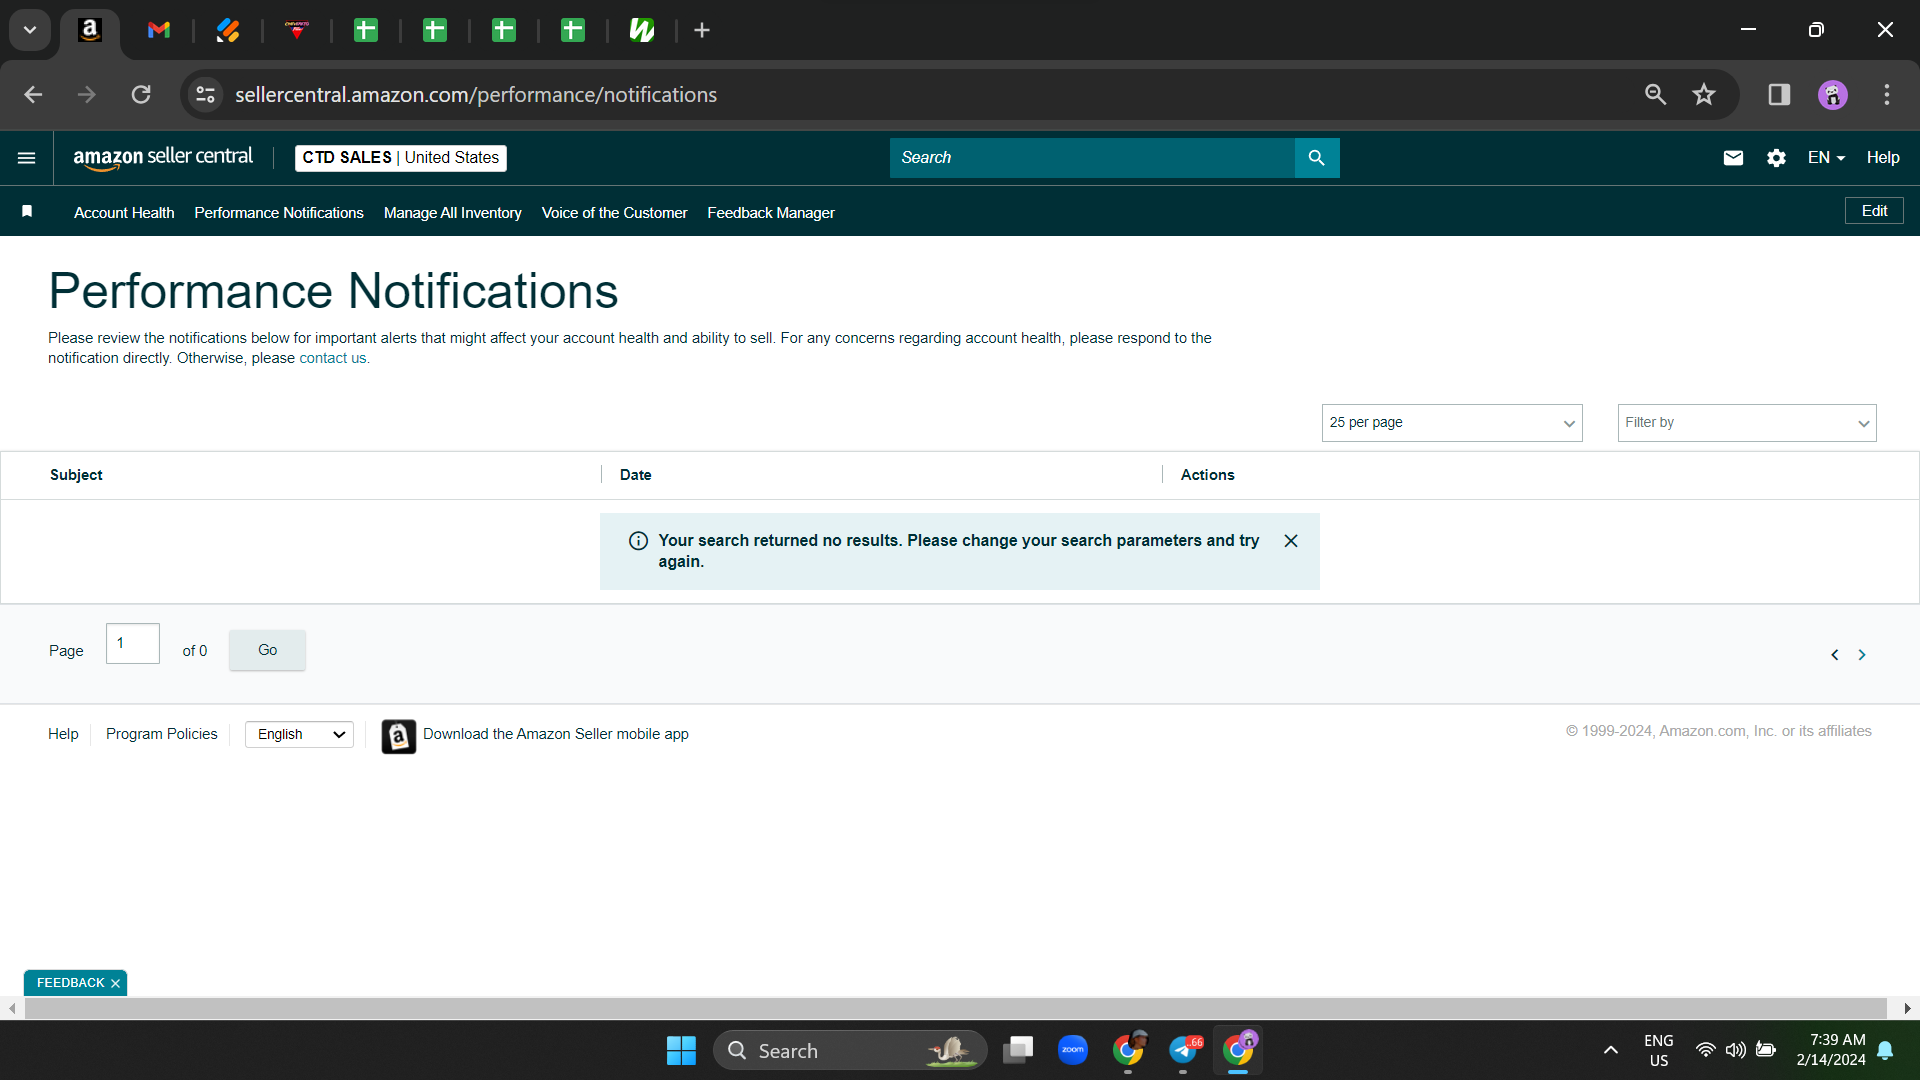
Task: Click the FEEDBACK button
Action: pos(70,984)
